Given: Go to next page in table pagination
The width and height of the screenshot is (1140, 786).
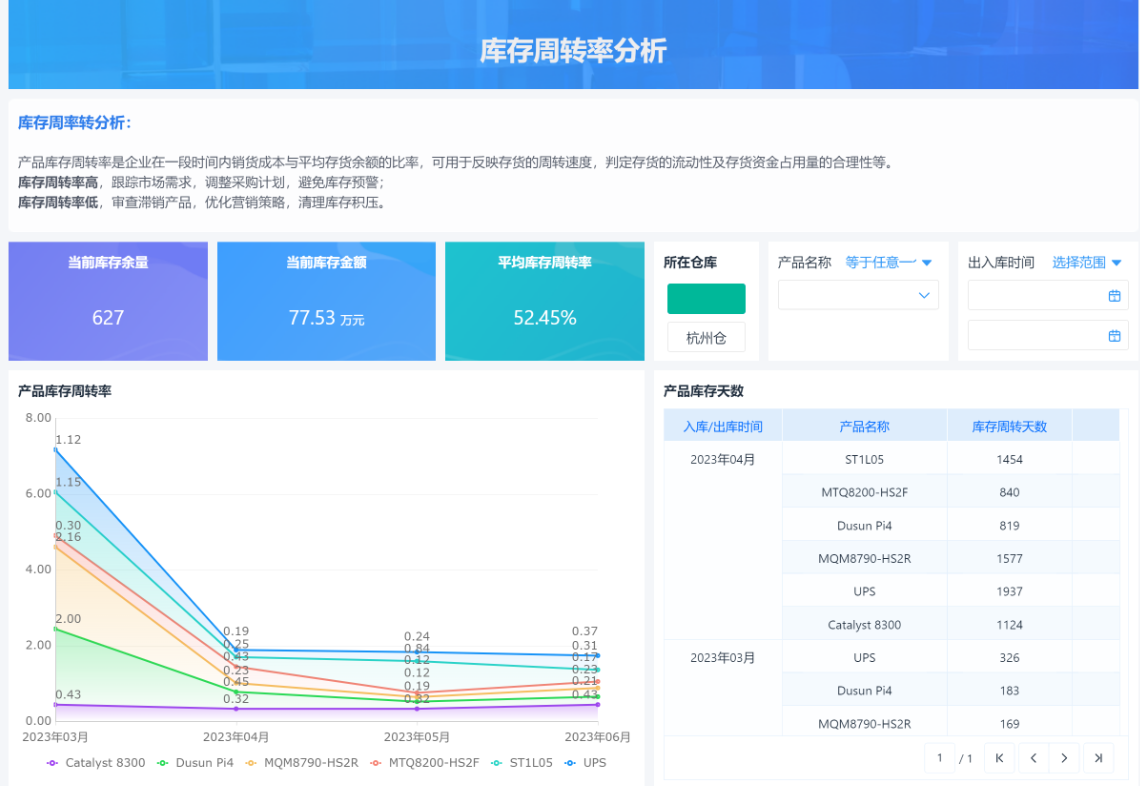Looking at the screenshot, I should 1065,758.
